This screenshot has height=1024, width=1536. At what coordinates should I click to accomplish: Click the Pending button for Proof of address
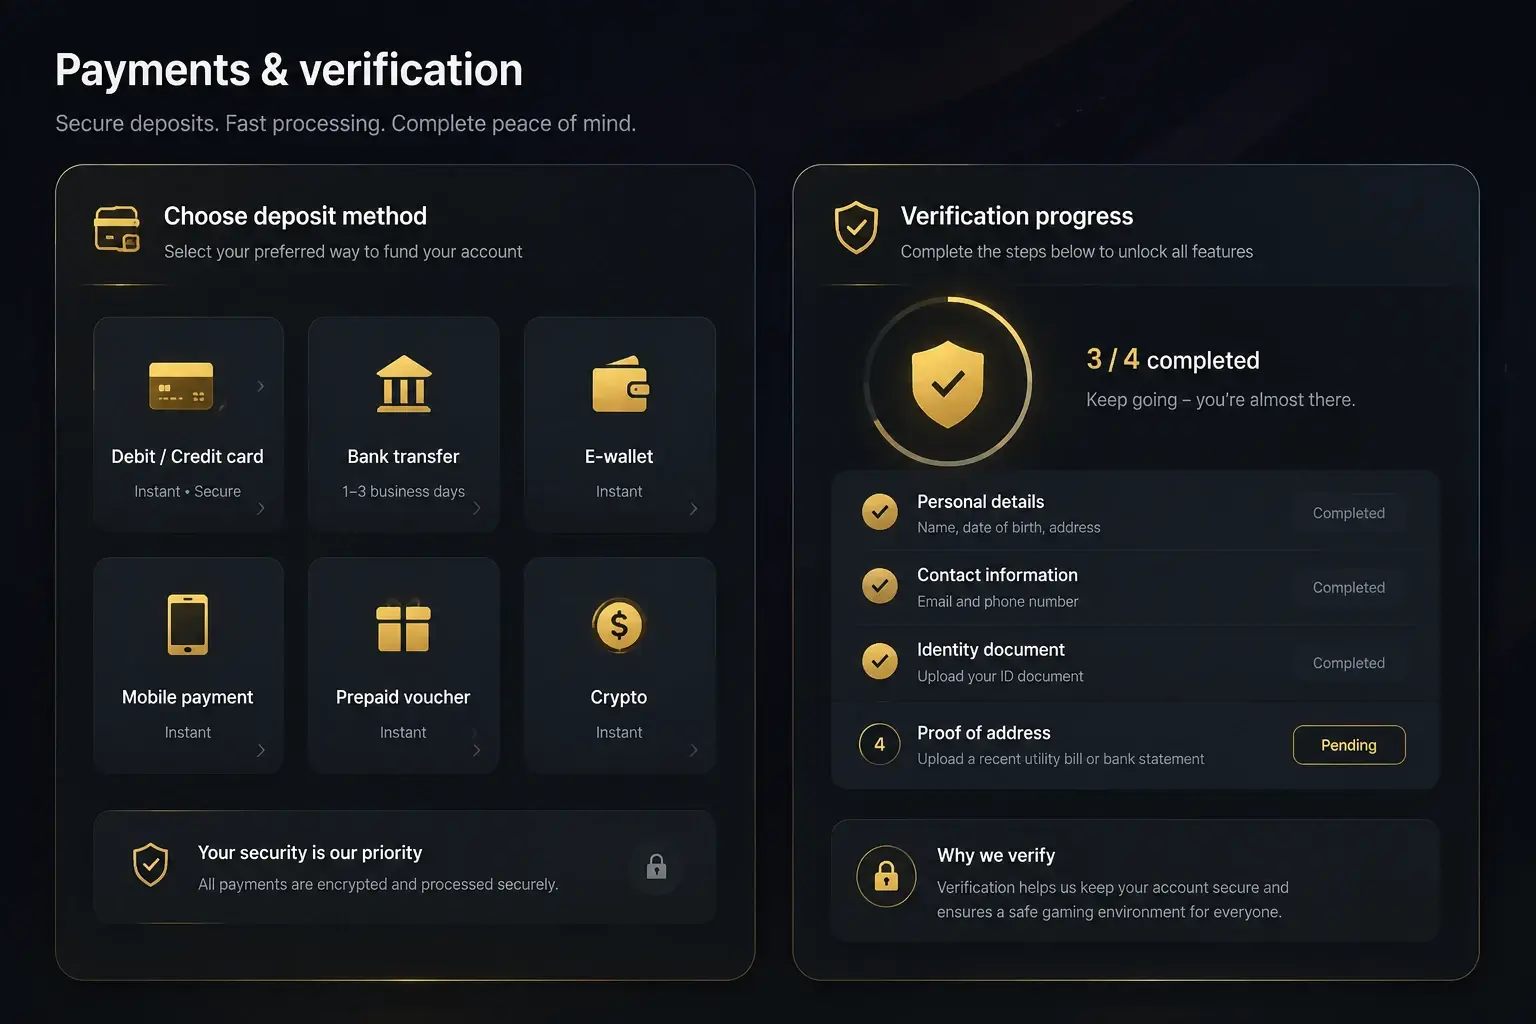pos(1349,745)
